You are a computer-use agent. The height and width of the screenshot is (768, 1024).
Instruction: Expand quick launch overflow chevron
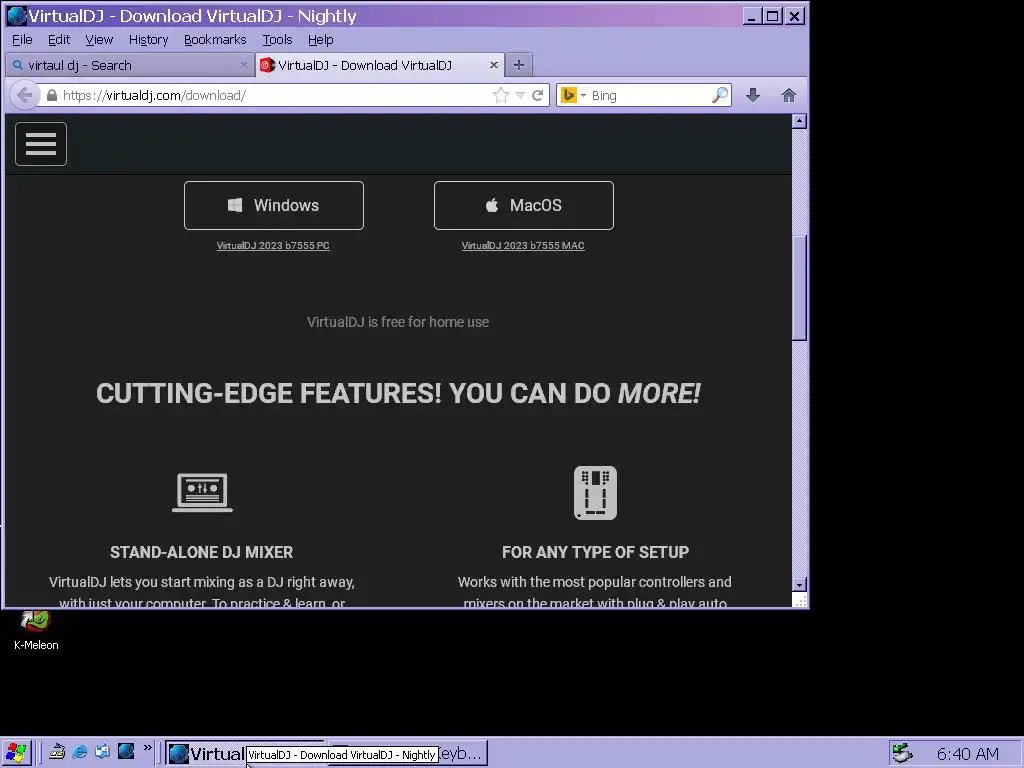(x=147, y=748)
